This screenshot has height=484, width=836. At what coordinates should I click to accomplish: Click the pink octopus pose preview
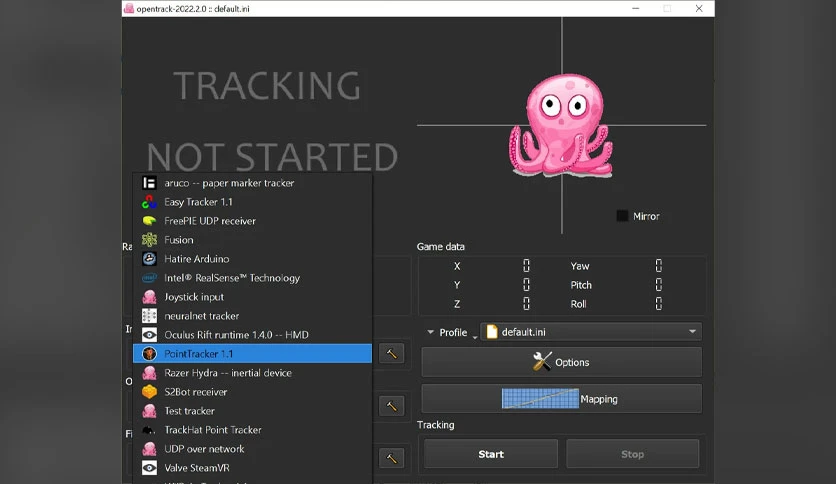click(x=561, y=126)
